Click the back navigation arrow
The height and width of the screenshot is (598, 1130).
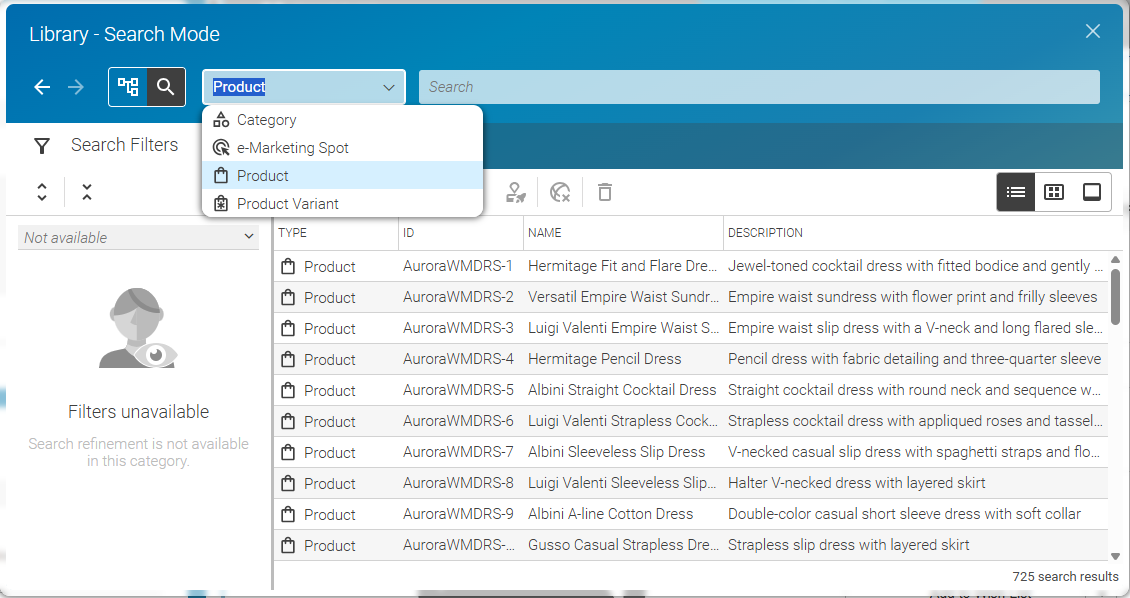(42, 87)
